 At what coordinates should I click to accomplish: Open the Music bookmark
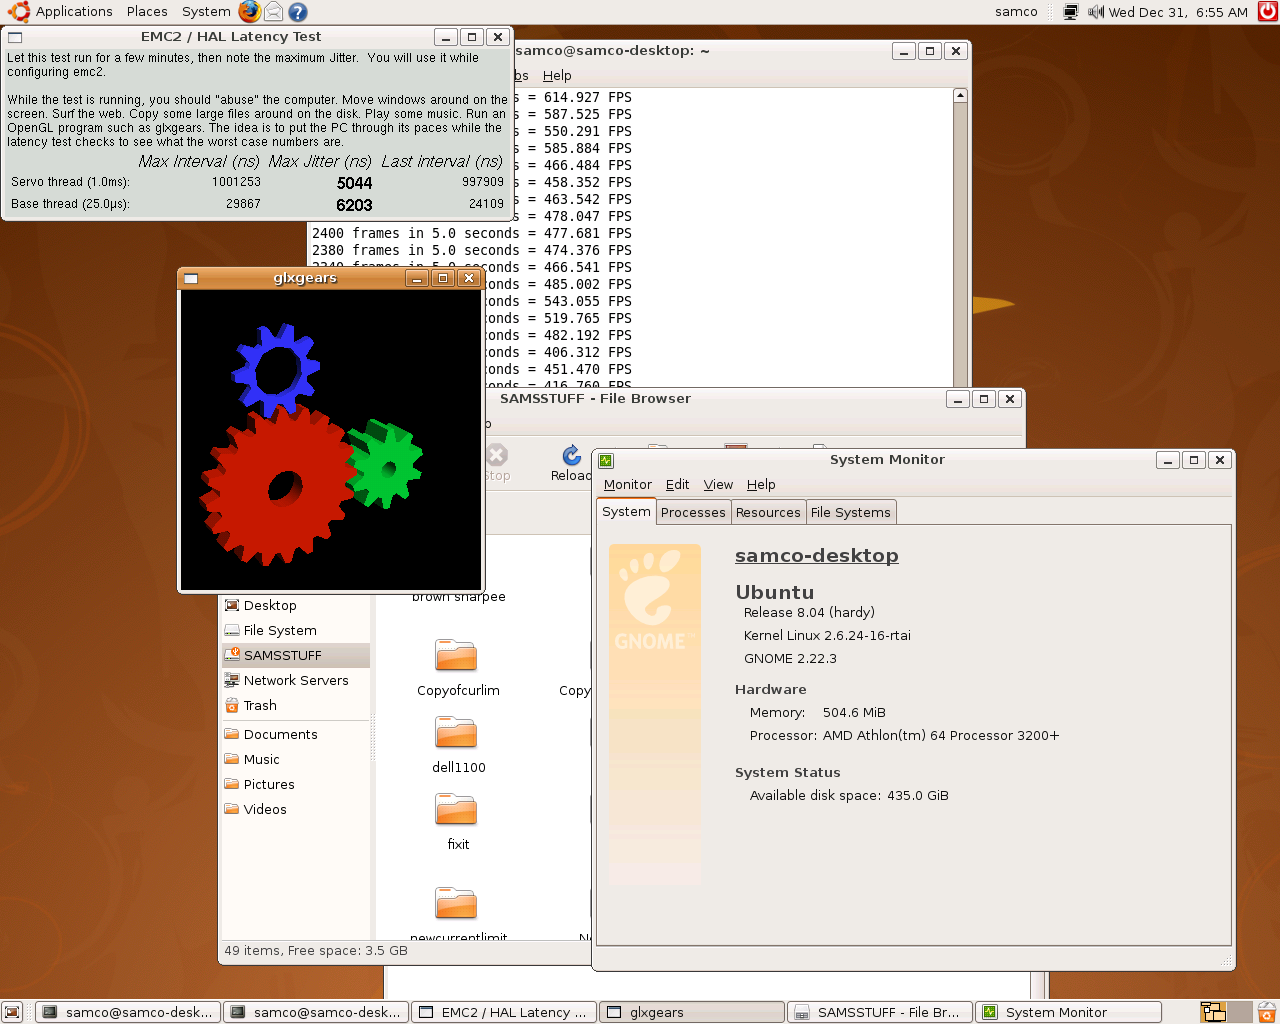tap(294, 759)
